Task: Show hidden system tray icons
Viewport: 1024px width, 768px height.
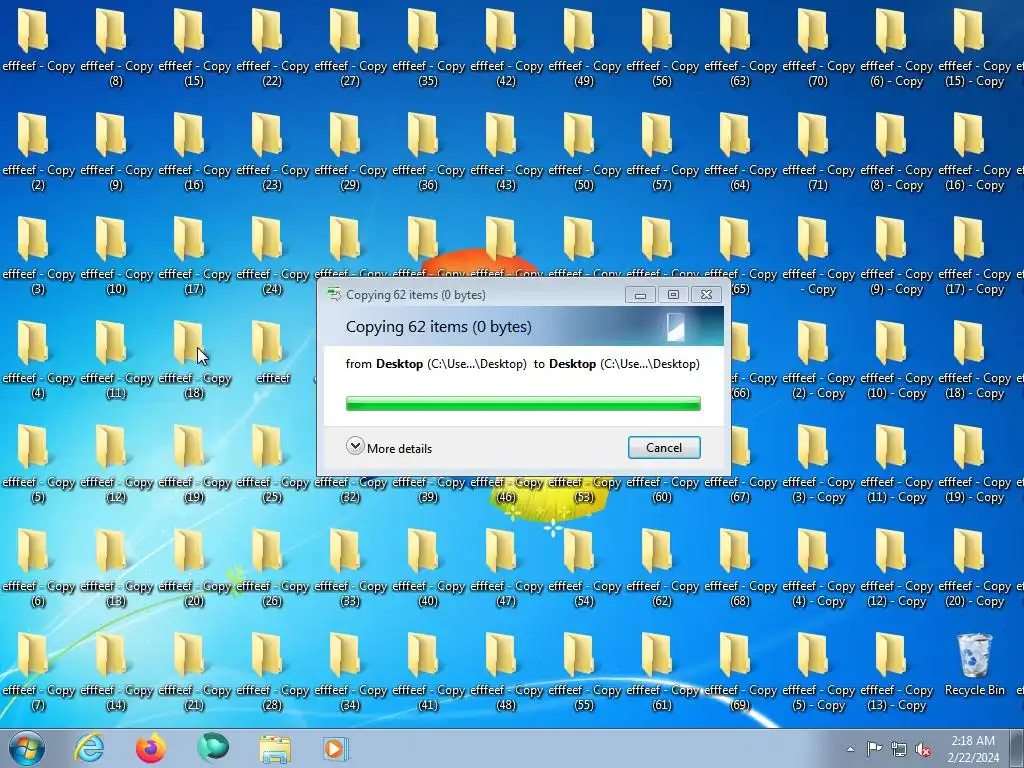Action: click(850, 749)
